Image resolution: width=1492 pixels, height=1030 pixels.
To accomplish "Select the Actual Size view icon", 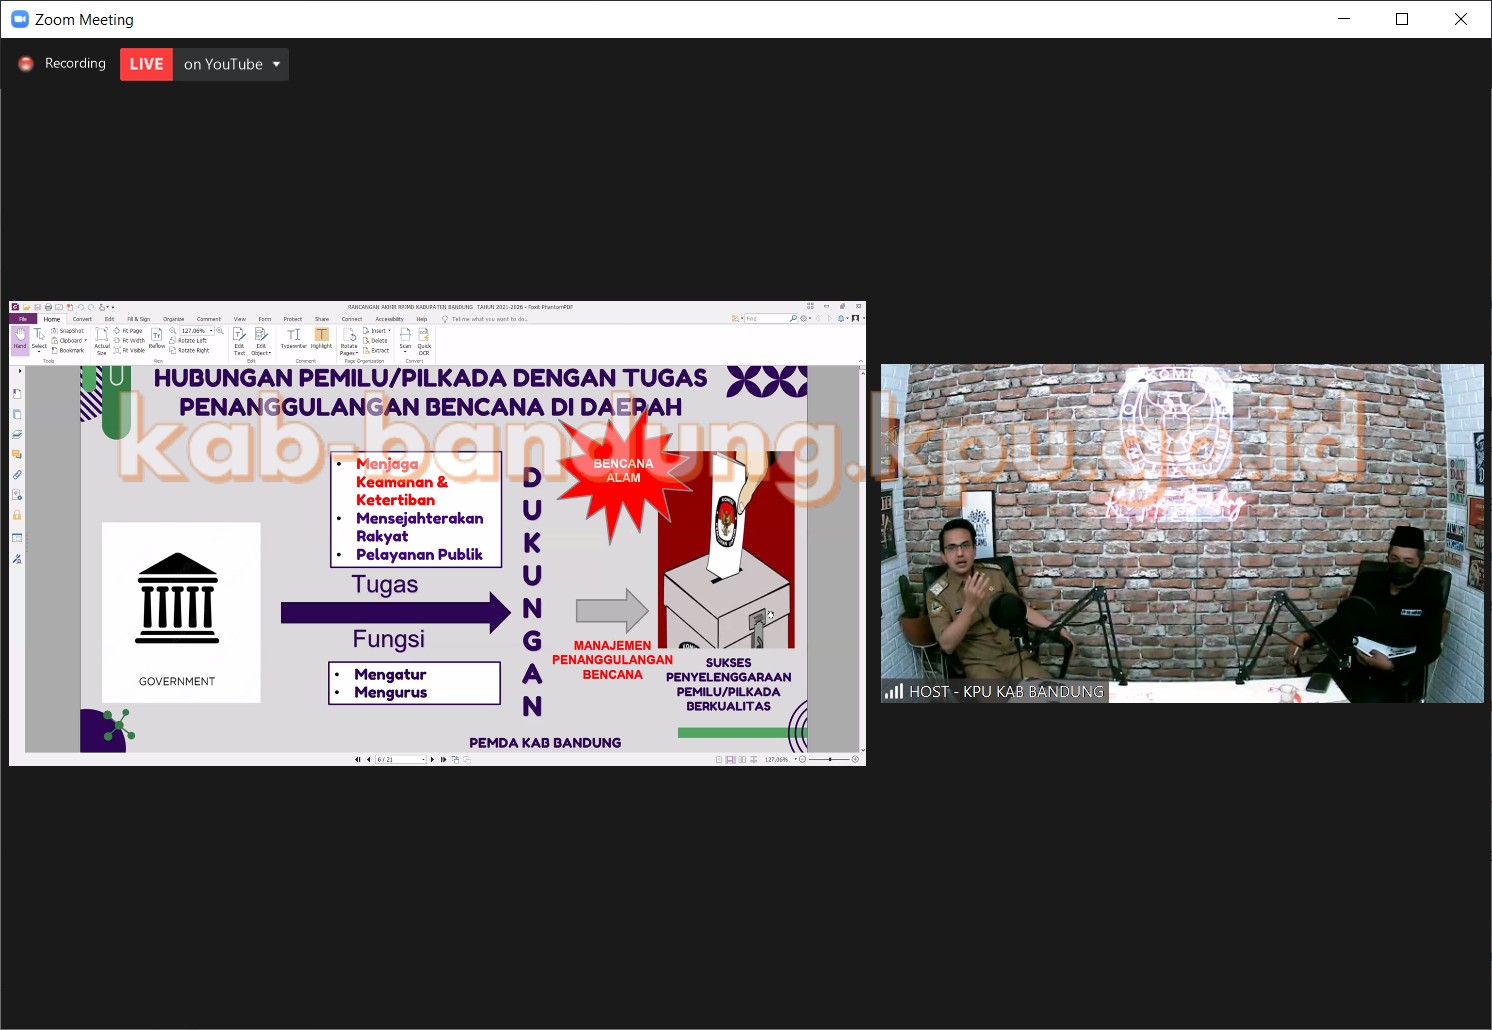I will click(102, 338).
